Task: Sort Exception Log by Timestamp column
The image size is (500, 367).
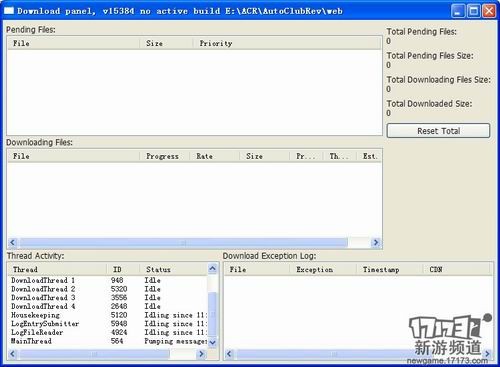Action: [x=390, y=269]
